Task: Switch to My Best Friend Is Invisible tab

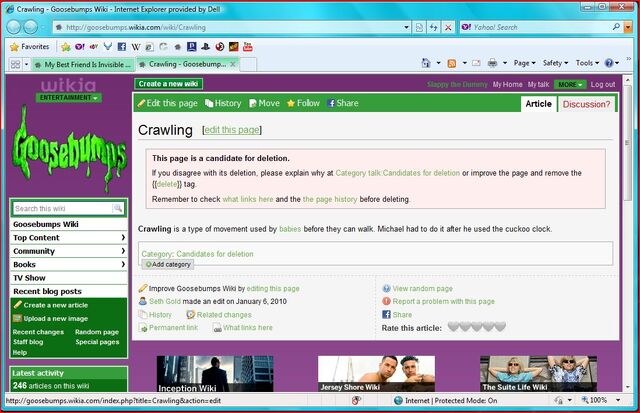Action: coord(83,64)
